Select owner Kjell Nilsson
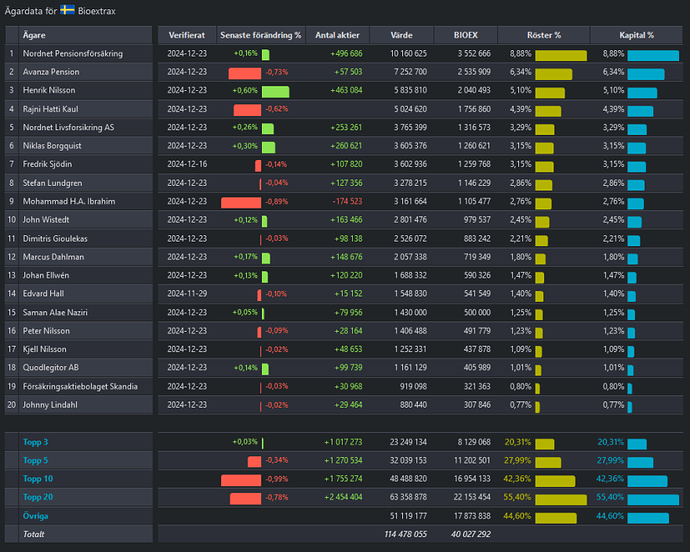 coord(44,349)
